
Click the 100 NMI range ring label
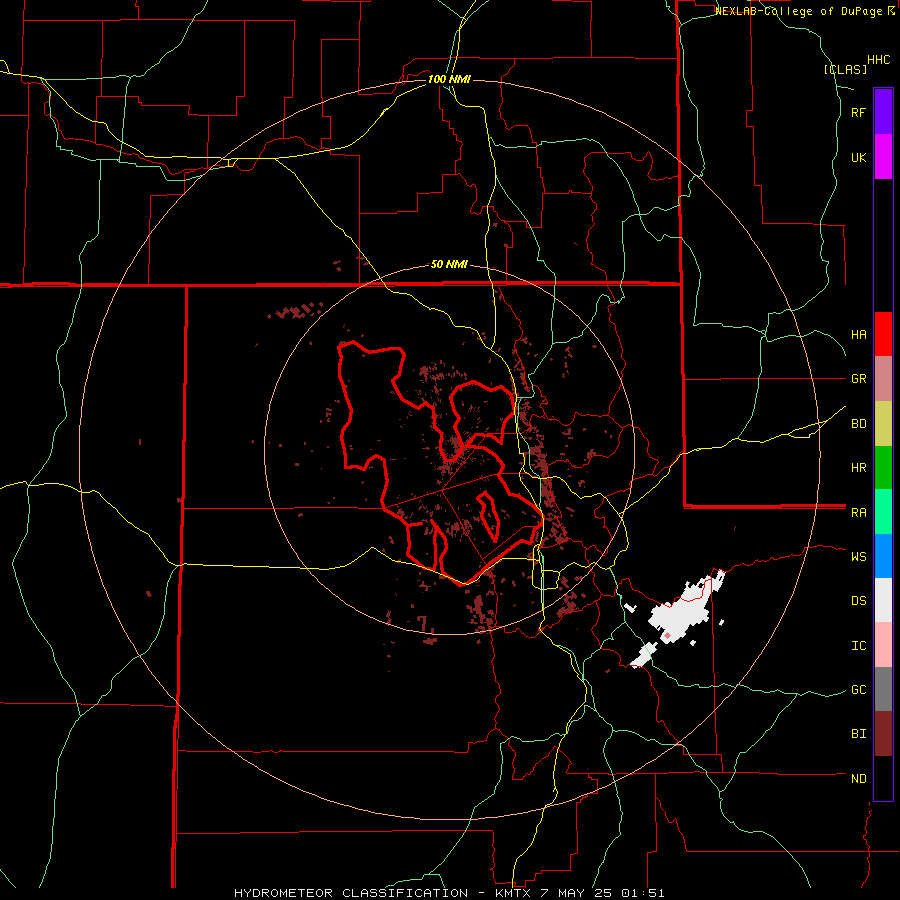point(449,79)
